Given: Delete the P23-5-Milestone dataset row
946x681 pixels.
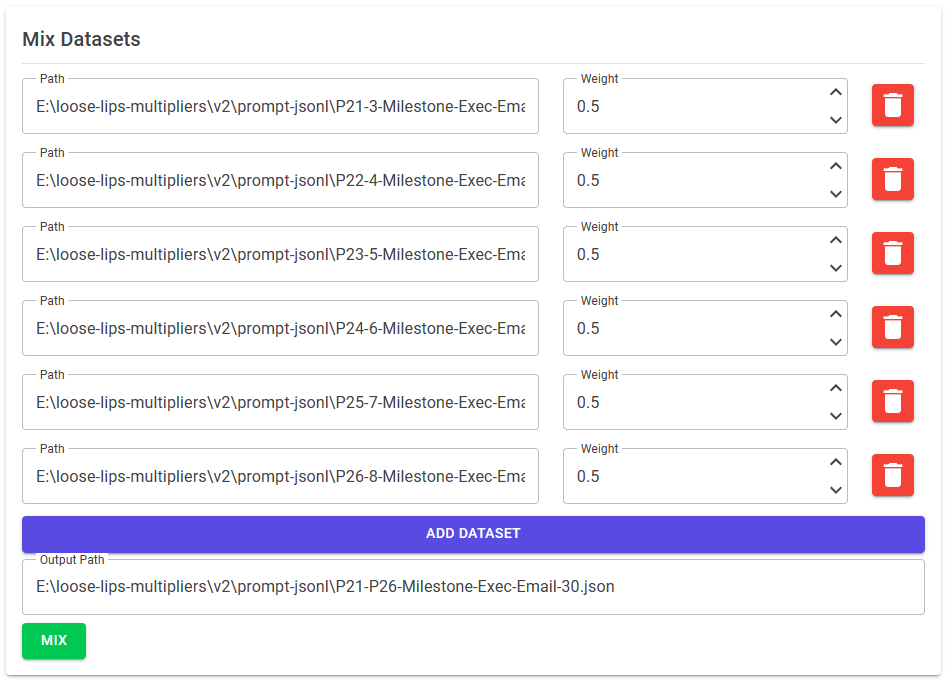Looking at the screenshot, I should point(892,253).
